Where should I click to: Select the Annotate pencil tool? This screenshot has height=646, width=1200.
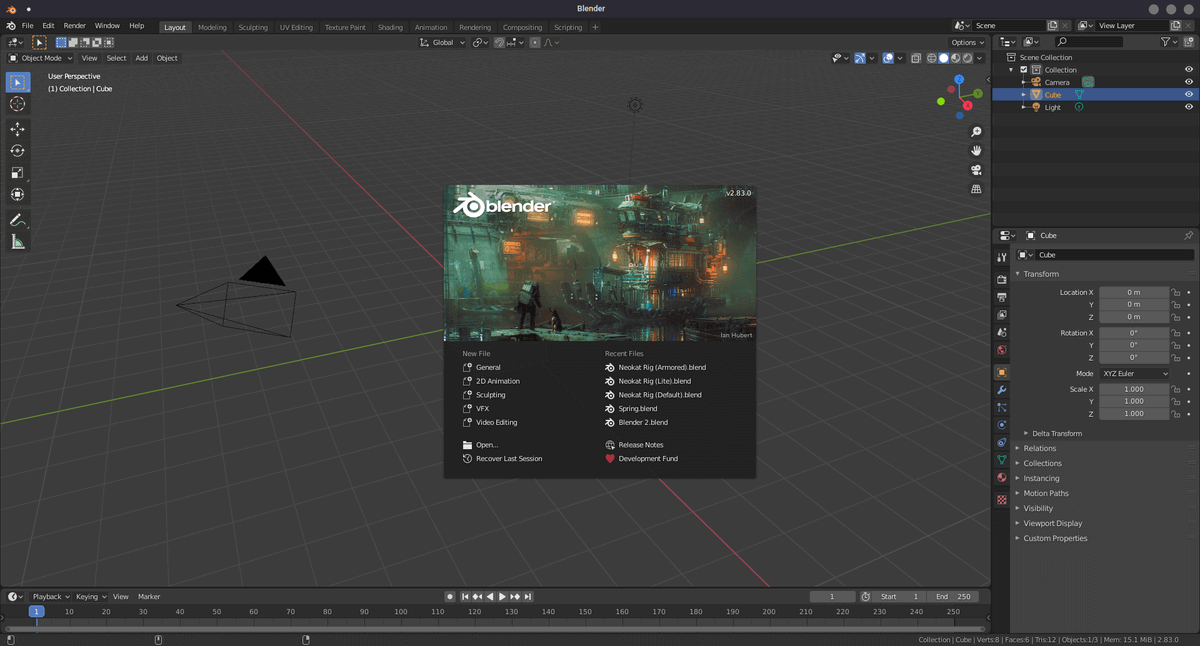(18, 220)
